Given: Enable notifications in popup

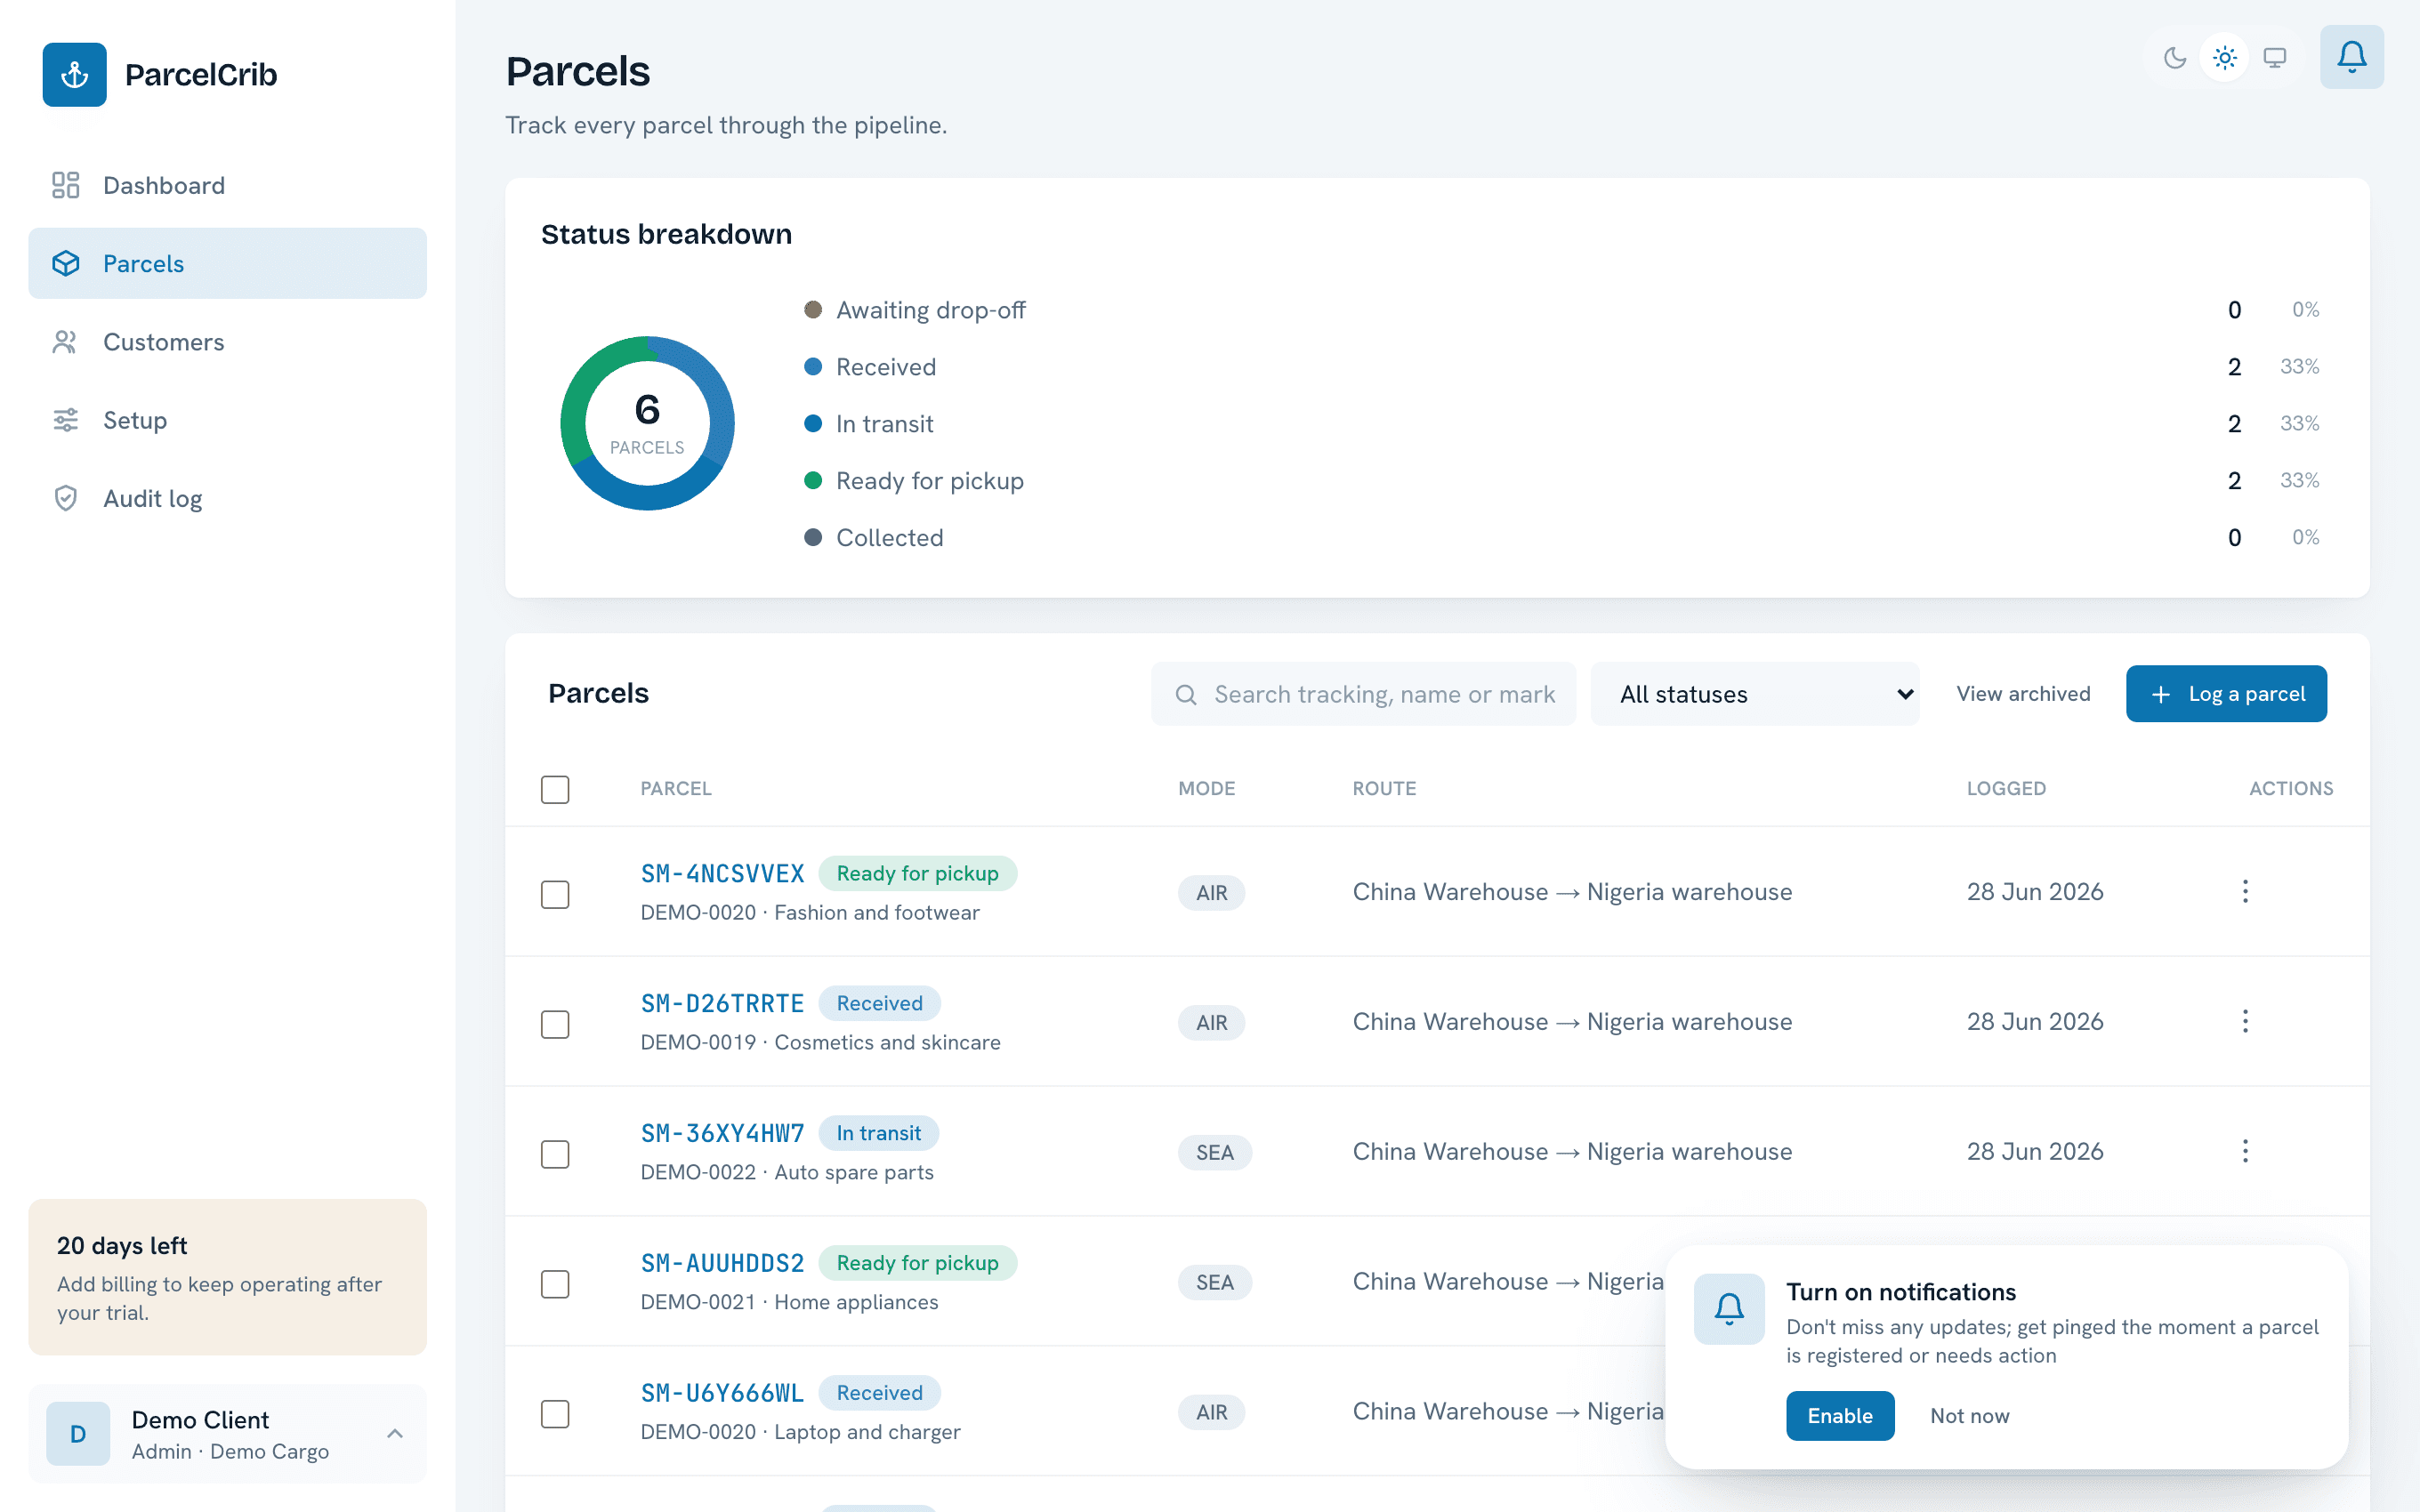Looking at the screenshot, I should pos(1840,1416).
